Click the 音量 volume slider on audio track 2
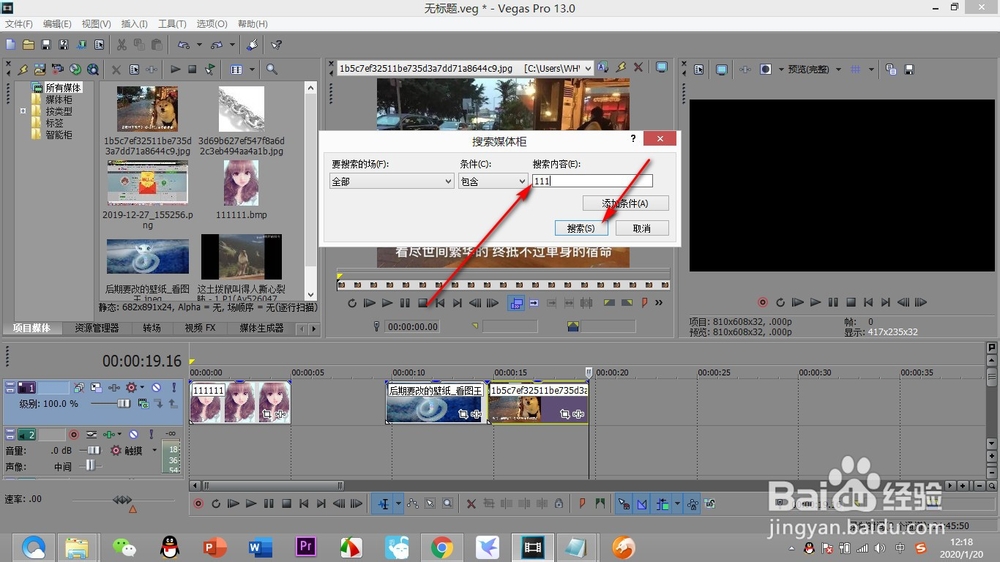Image resolution: width=1000 pixels, height=562 pixels. tap(92, 450)
